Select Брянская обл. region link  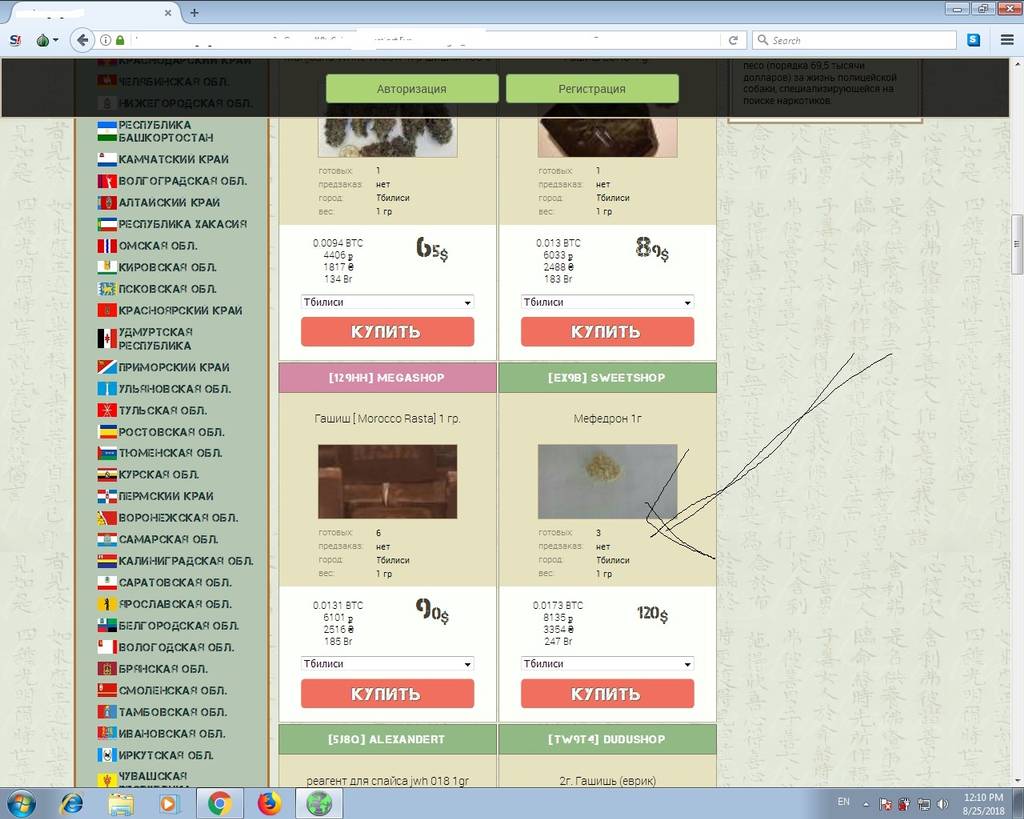tap(163, 669)
